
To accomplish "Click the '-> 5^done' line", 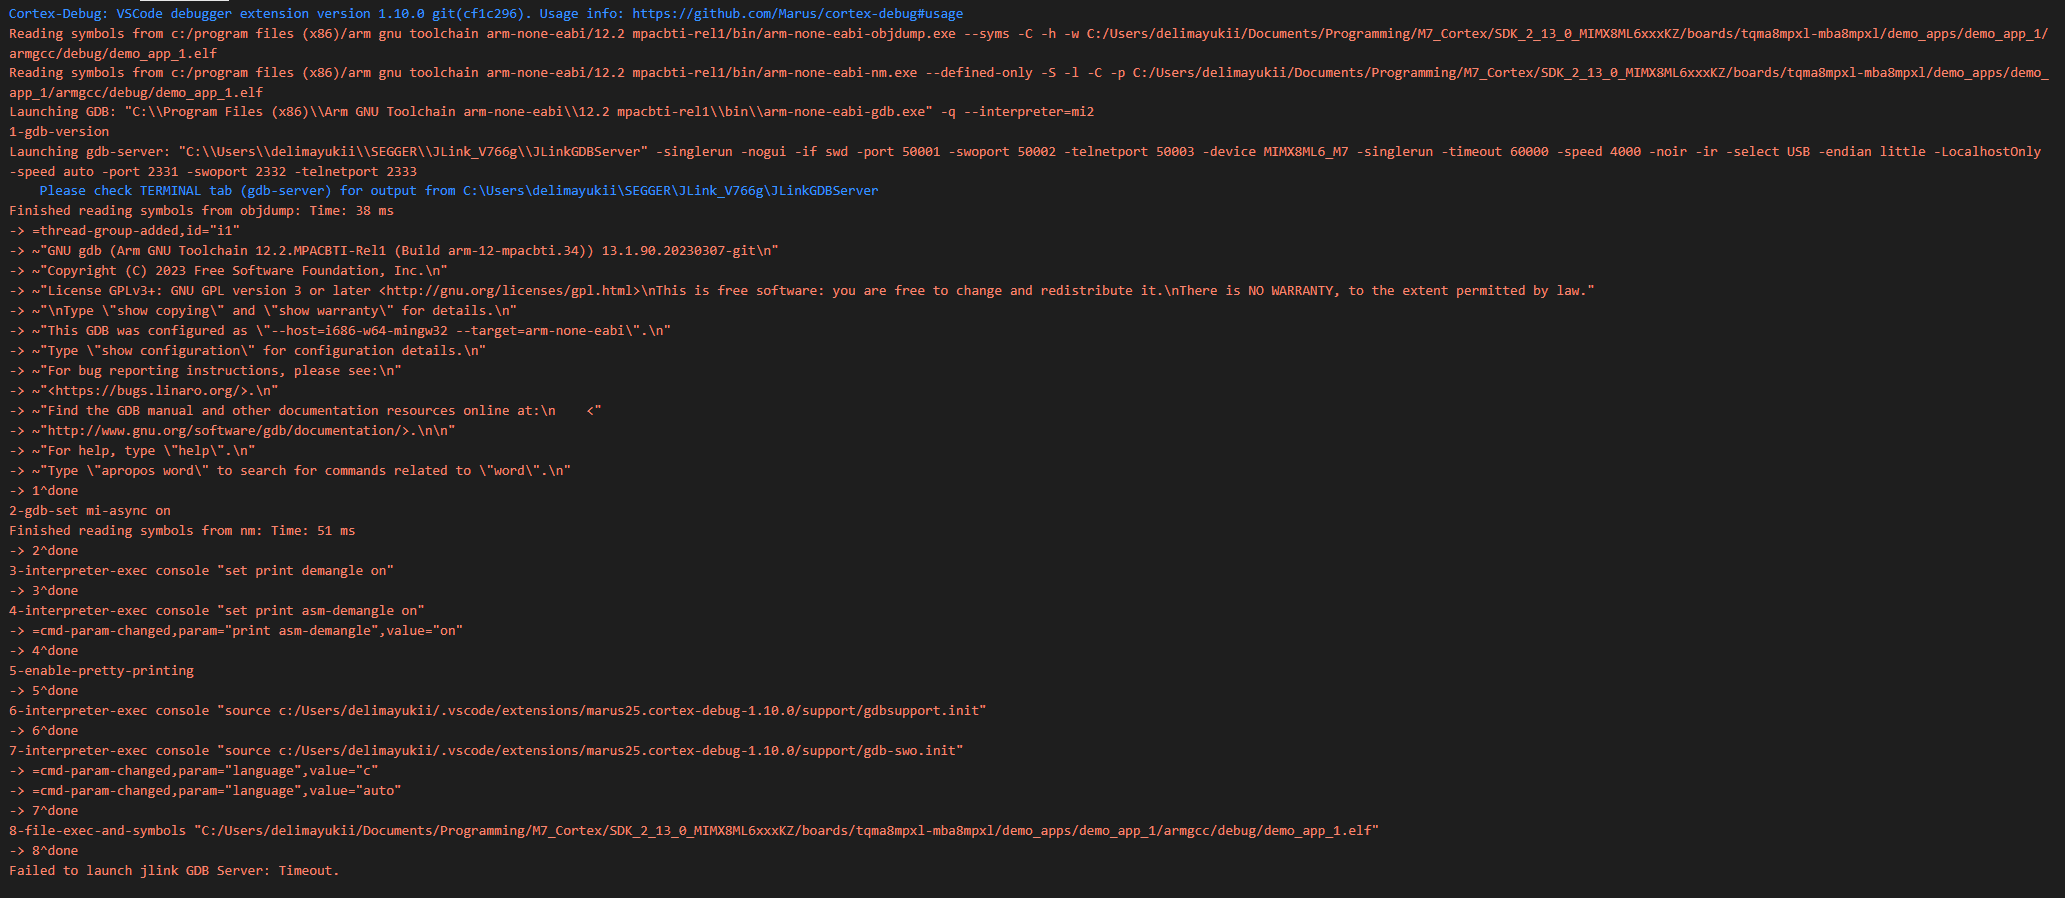I will click(x=43, y=691).
